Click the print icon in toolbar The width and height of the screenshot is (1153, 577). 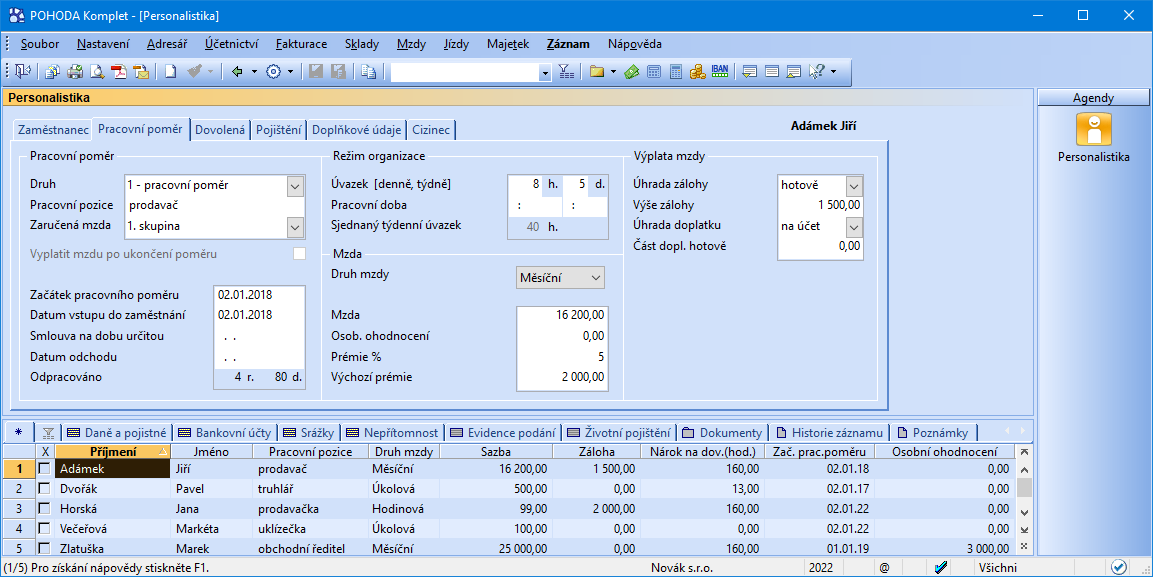tap(75, 71)
